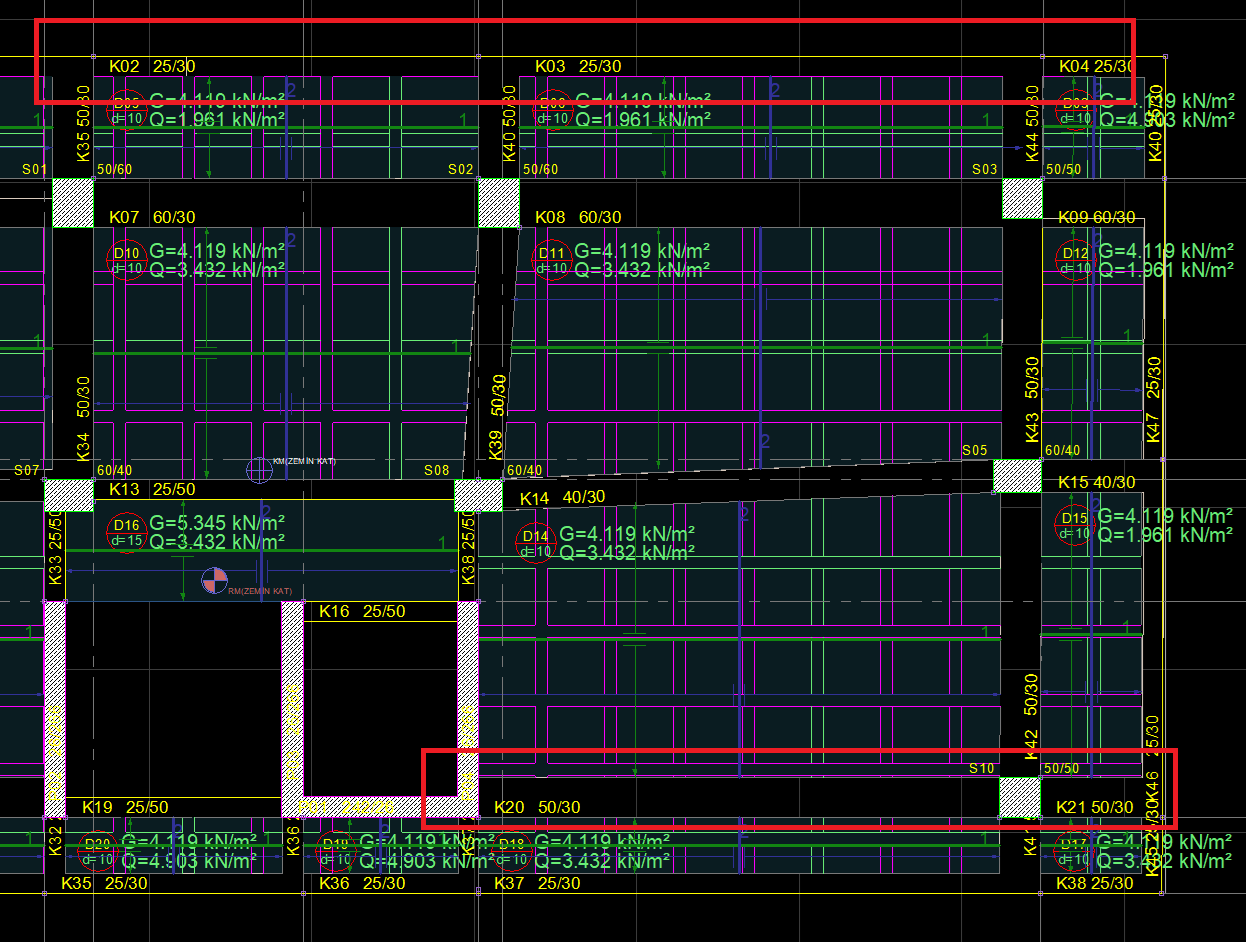Pick the vertical K44 50/30 beam label

(1032, 123)
